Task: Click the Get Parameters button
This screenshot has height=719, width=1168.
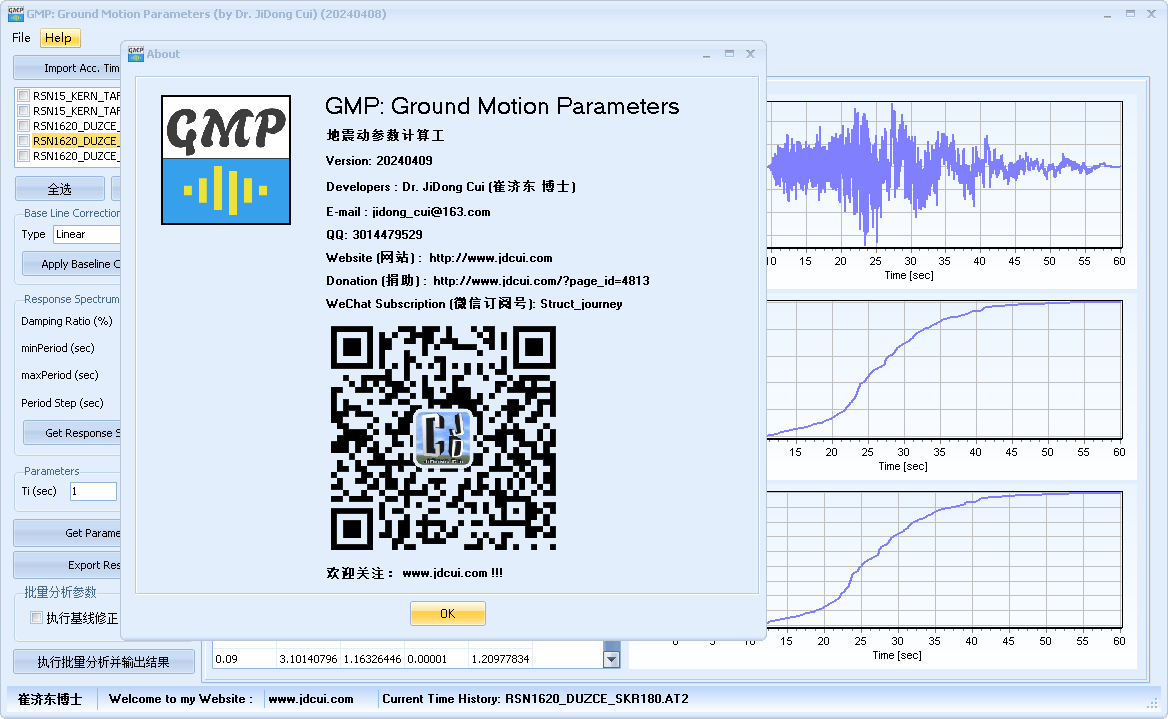Action: click(67, 533)
